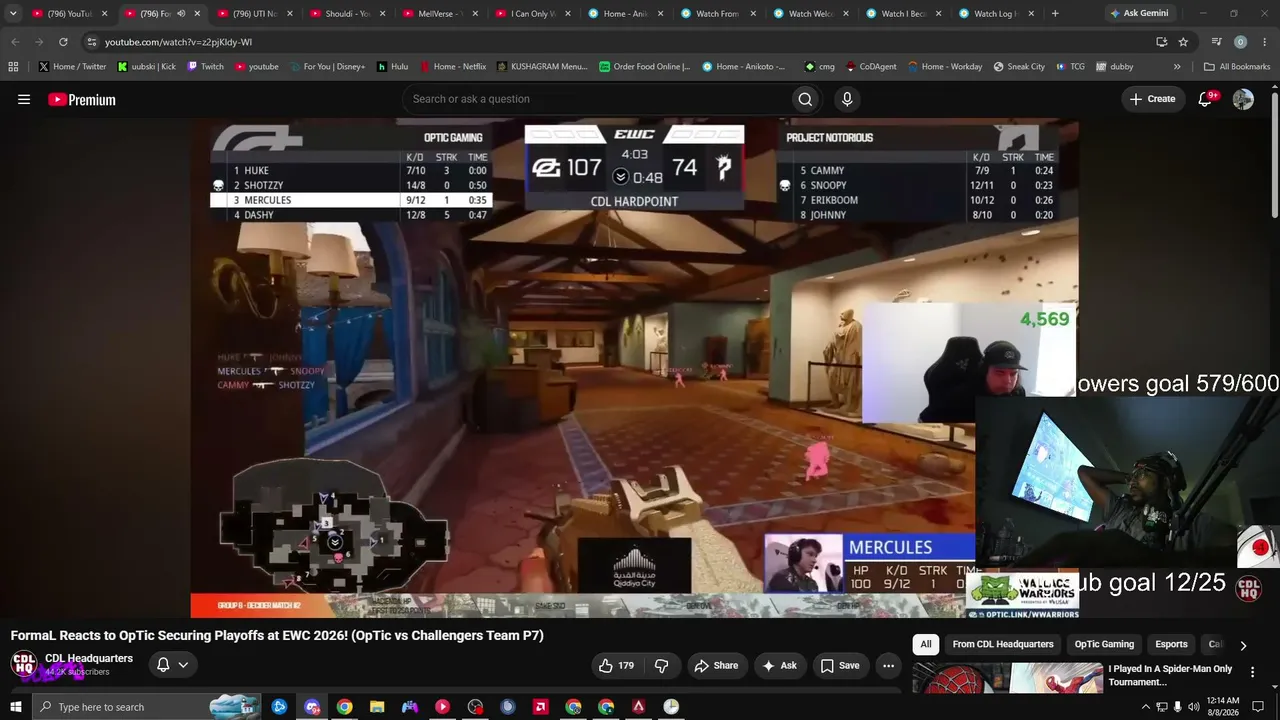
Task: Open Chrome apps grid in bookmarks bar
Action: coord(13,67)
